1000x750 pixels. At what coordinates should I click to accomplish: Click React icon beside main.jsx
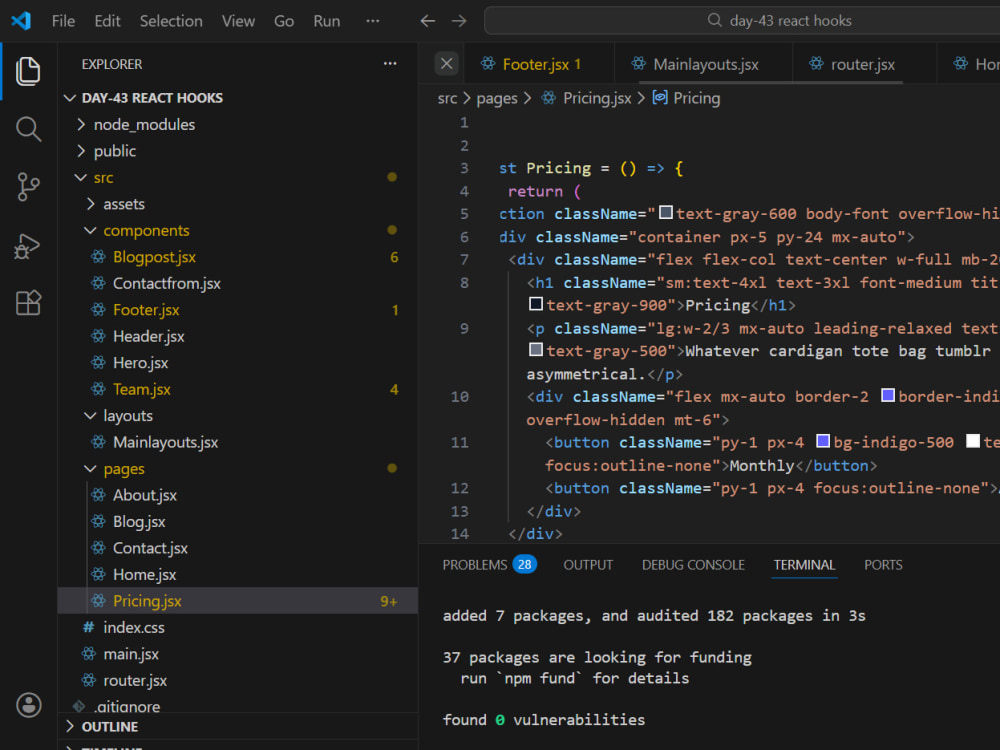pyautogui.click(x=89, y=654)
